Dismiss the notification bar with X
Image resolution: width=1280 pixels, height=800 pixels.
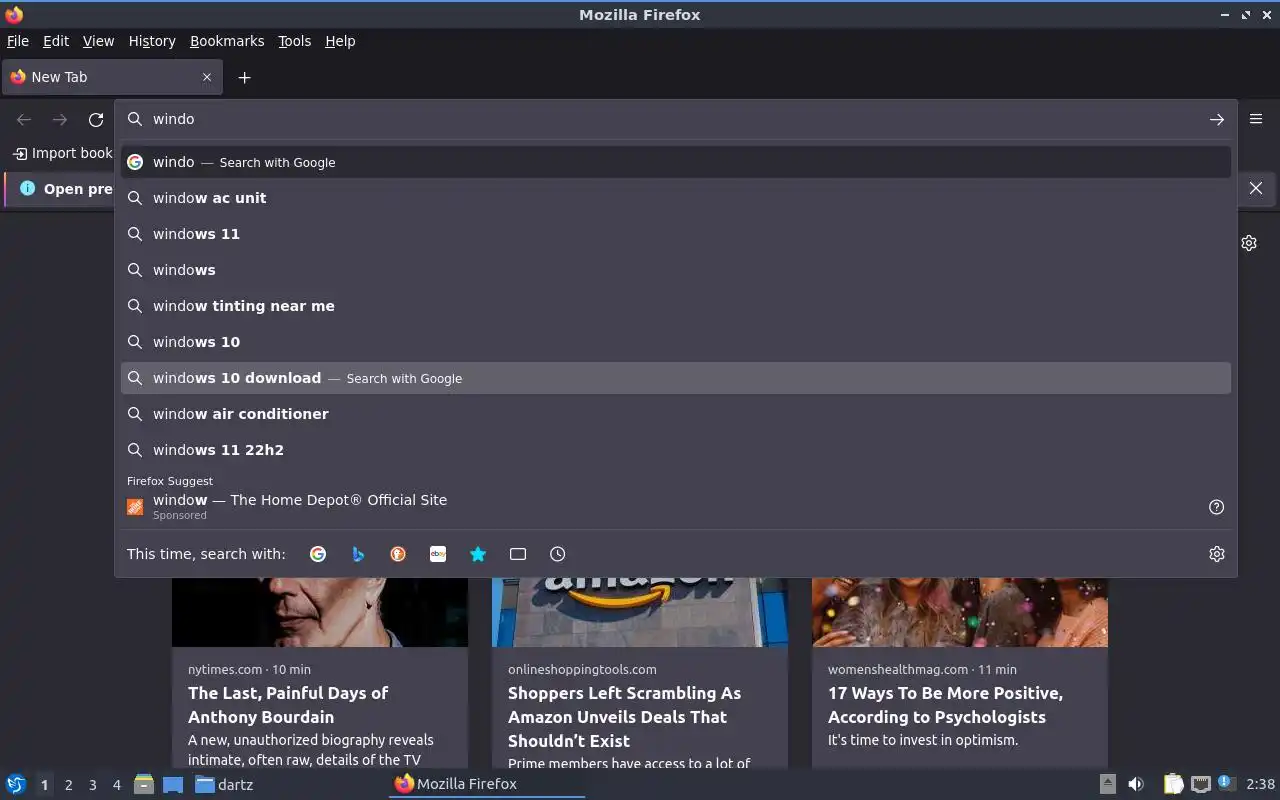pyautogui.click(x=1256, y=188)
